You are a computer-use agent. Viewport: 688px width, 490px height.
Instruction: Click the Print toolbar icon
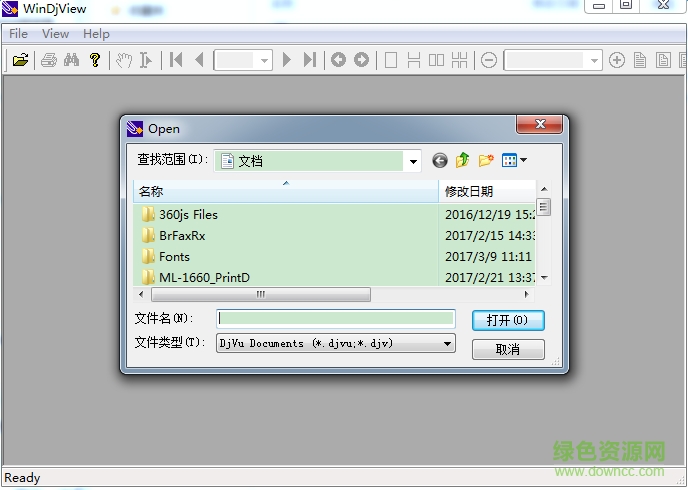point(49,60)
